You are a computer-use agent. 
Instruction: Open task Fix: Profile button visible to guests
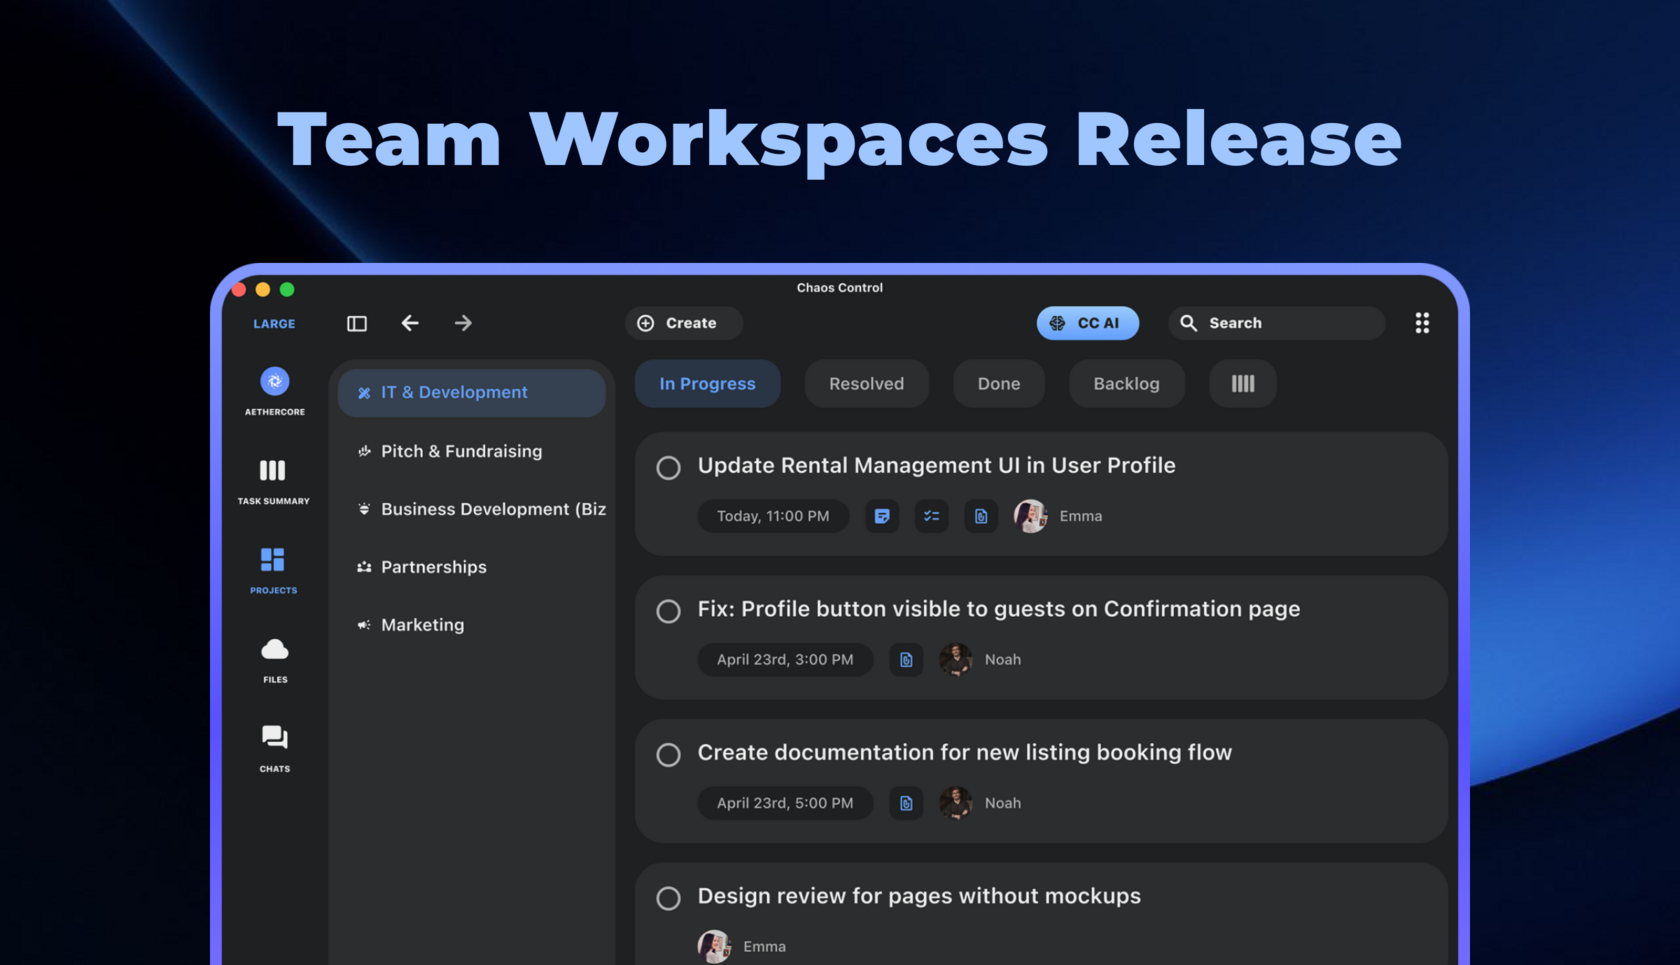(999, 609)
